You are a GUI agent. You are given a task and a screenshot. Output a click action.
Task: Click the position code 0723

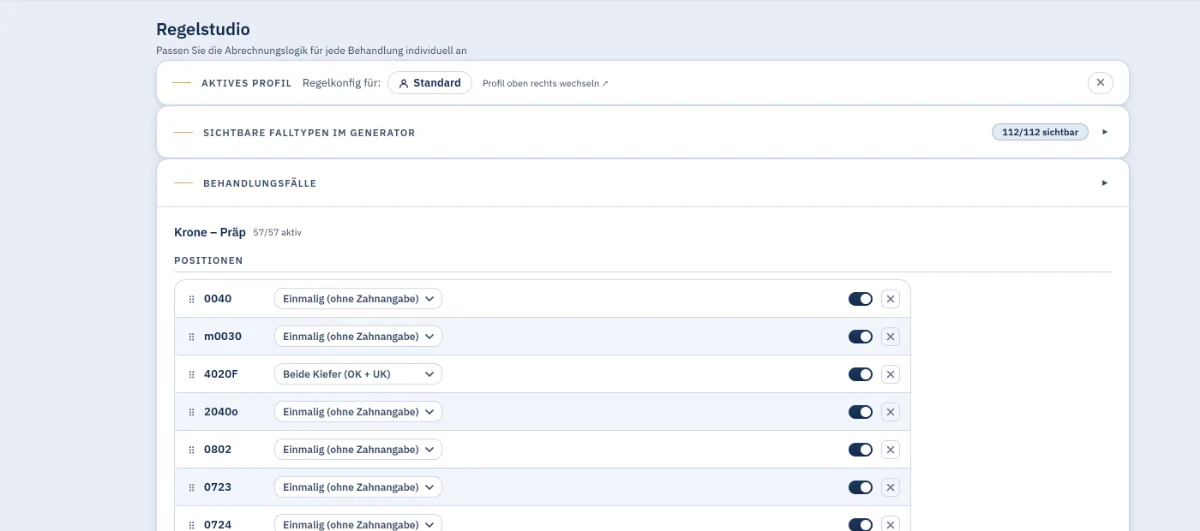click(x=218, y=488)
